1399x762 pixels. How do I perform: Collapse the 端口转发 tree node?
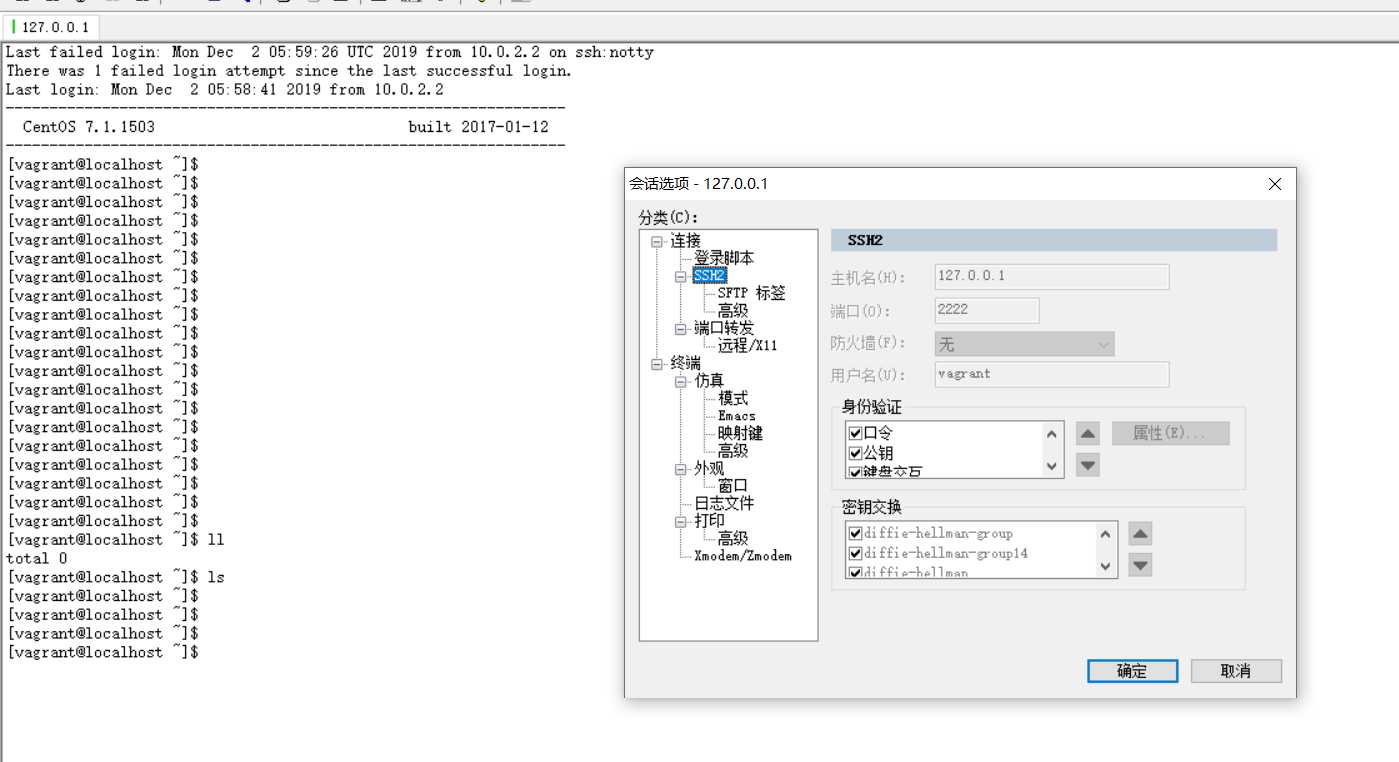click(x=681, y=328)
